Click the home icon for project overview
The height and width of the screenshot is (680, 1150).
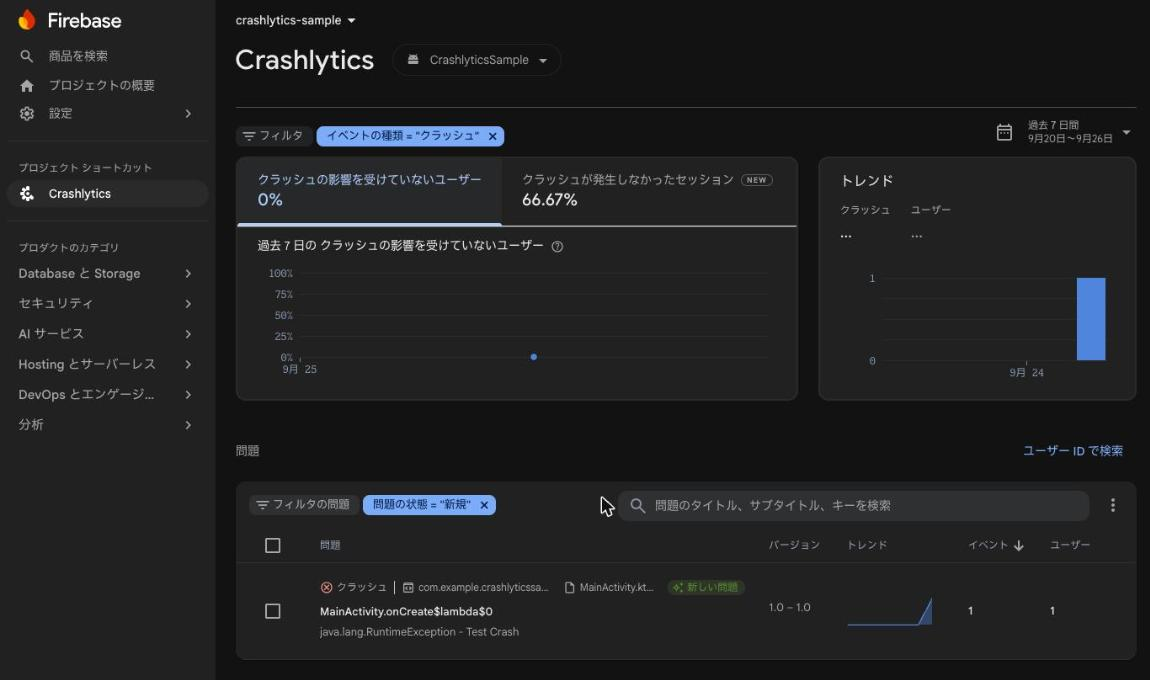pyautogui.click(x=27, y=86)
